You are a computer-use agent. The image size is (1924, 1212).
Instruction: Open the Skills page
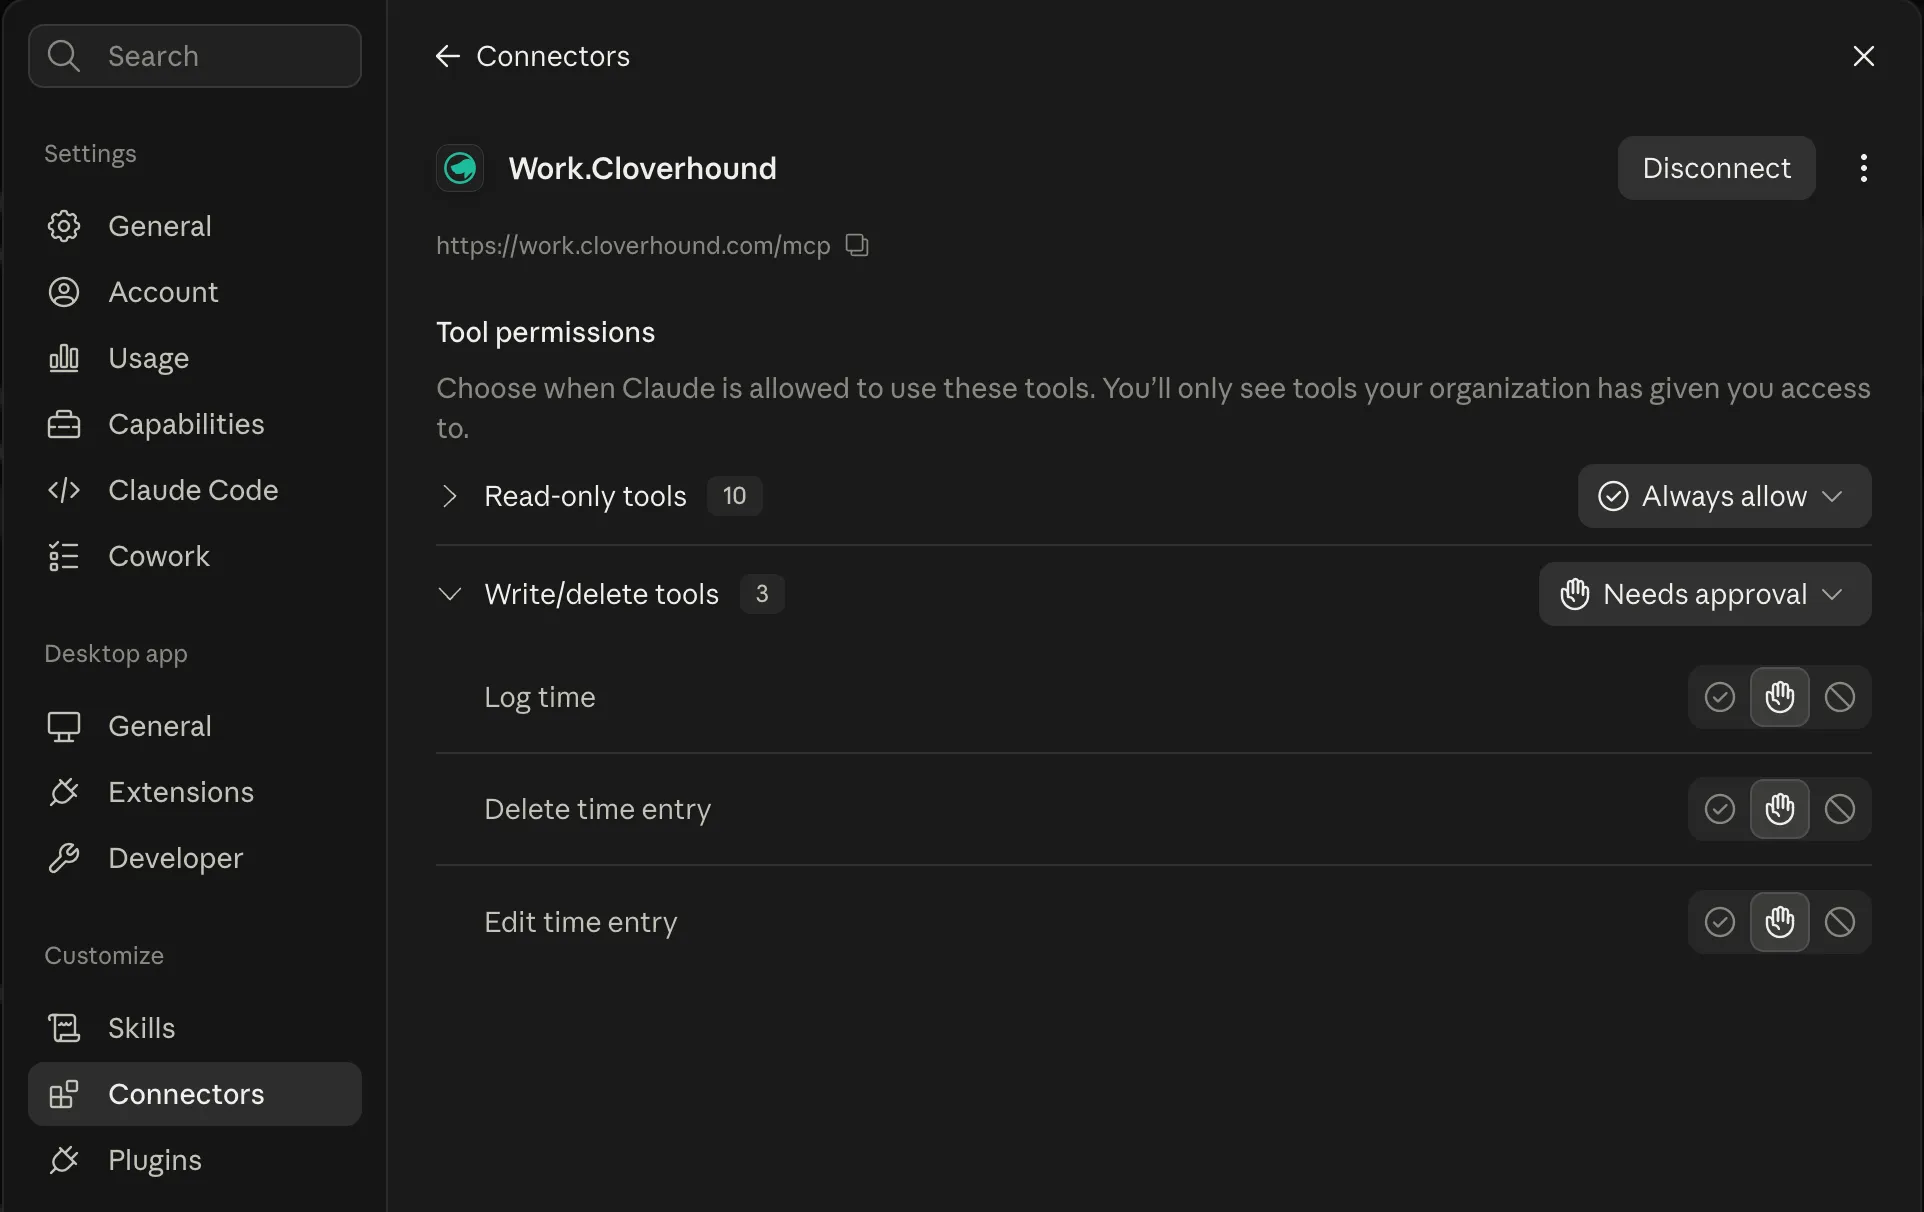tap(194, 1028)
